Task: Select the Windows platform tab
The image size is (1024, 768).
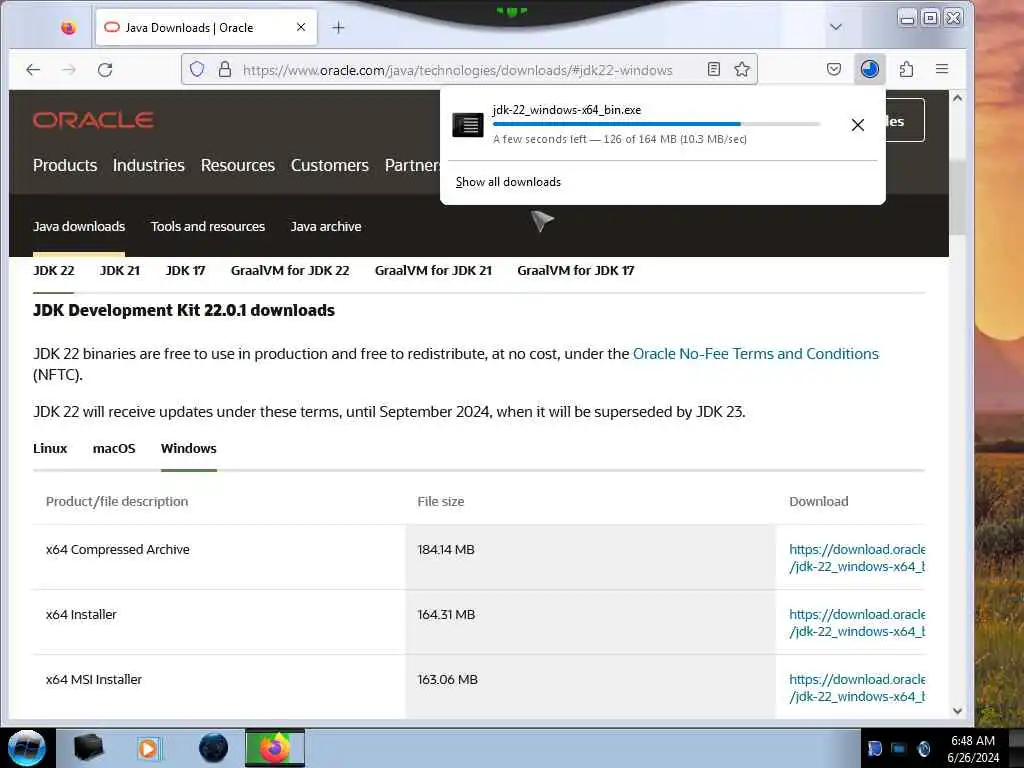Action: click(x=189, y=449)
